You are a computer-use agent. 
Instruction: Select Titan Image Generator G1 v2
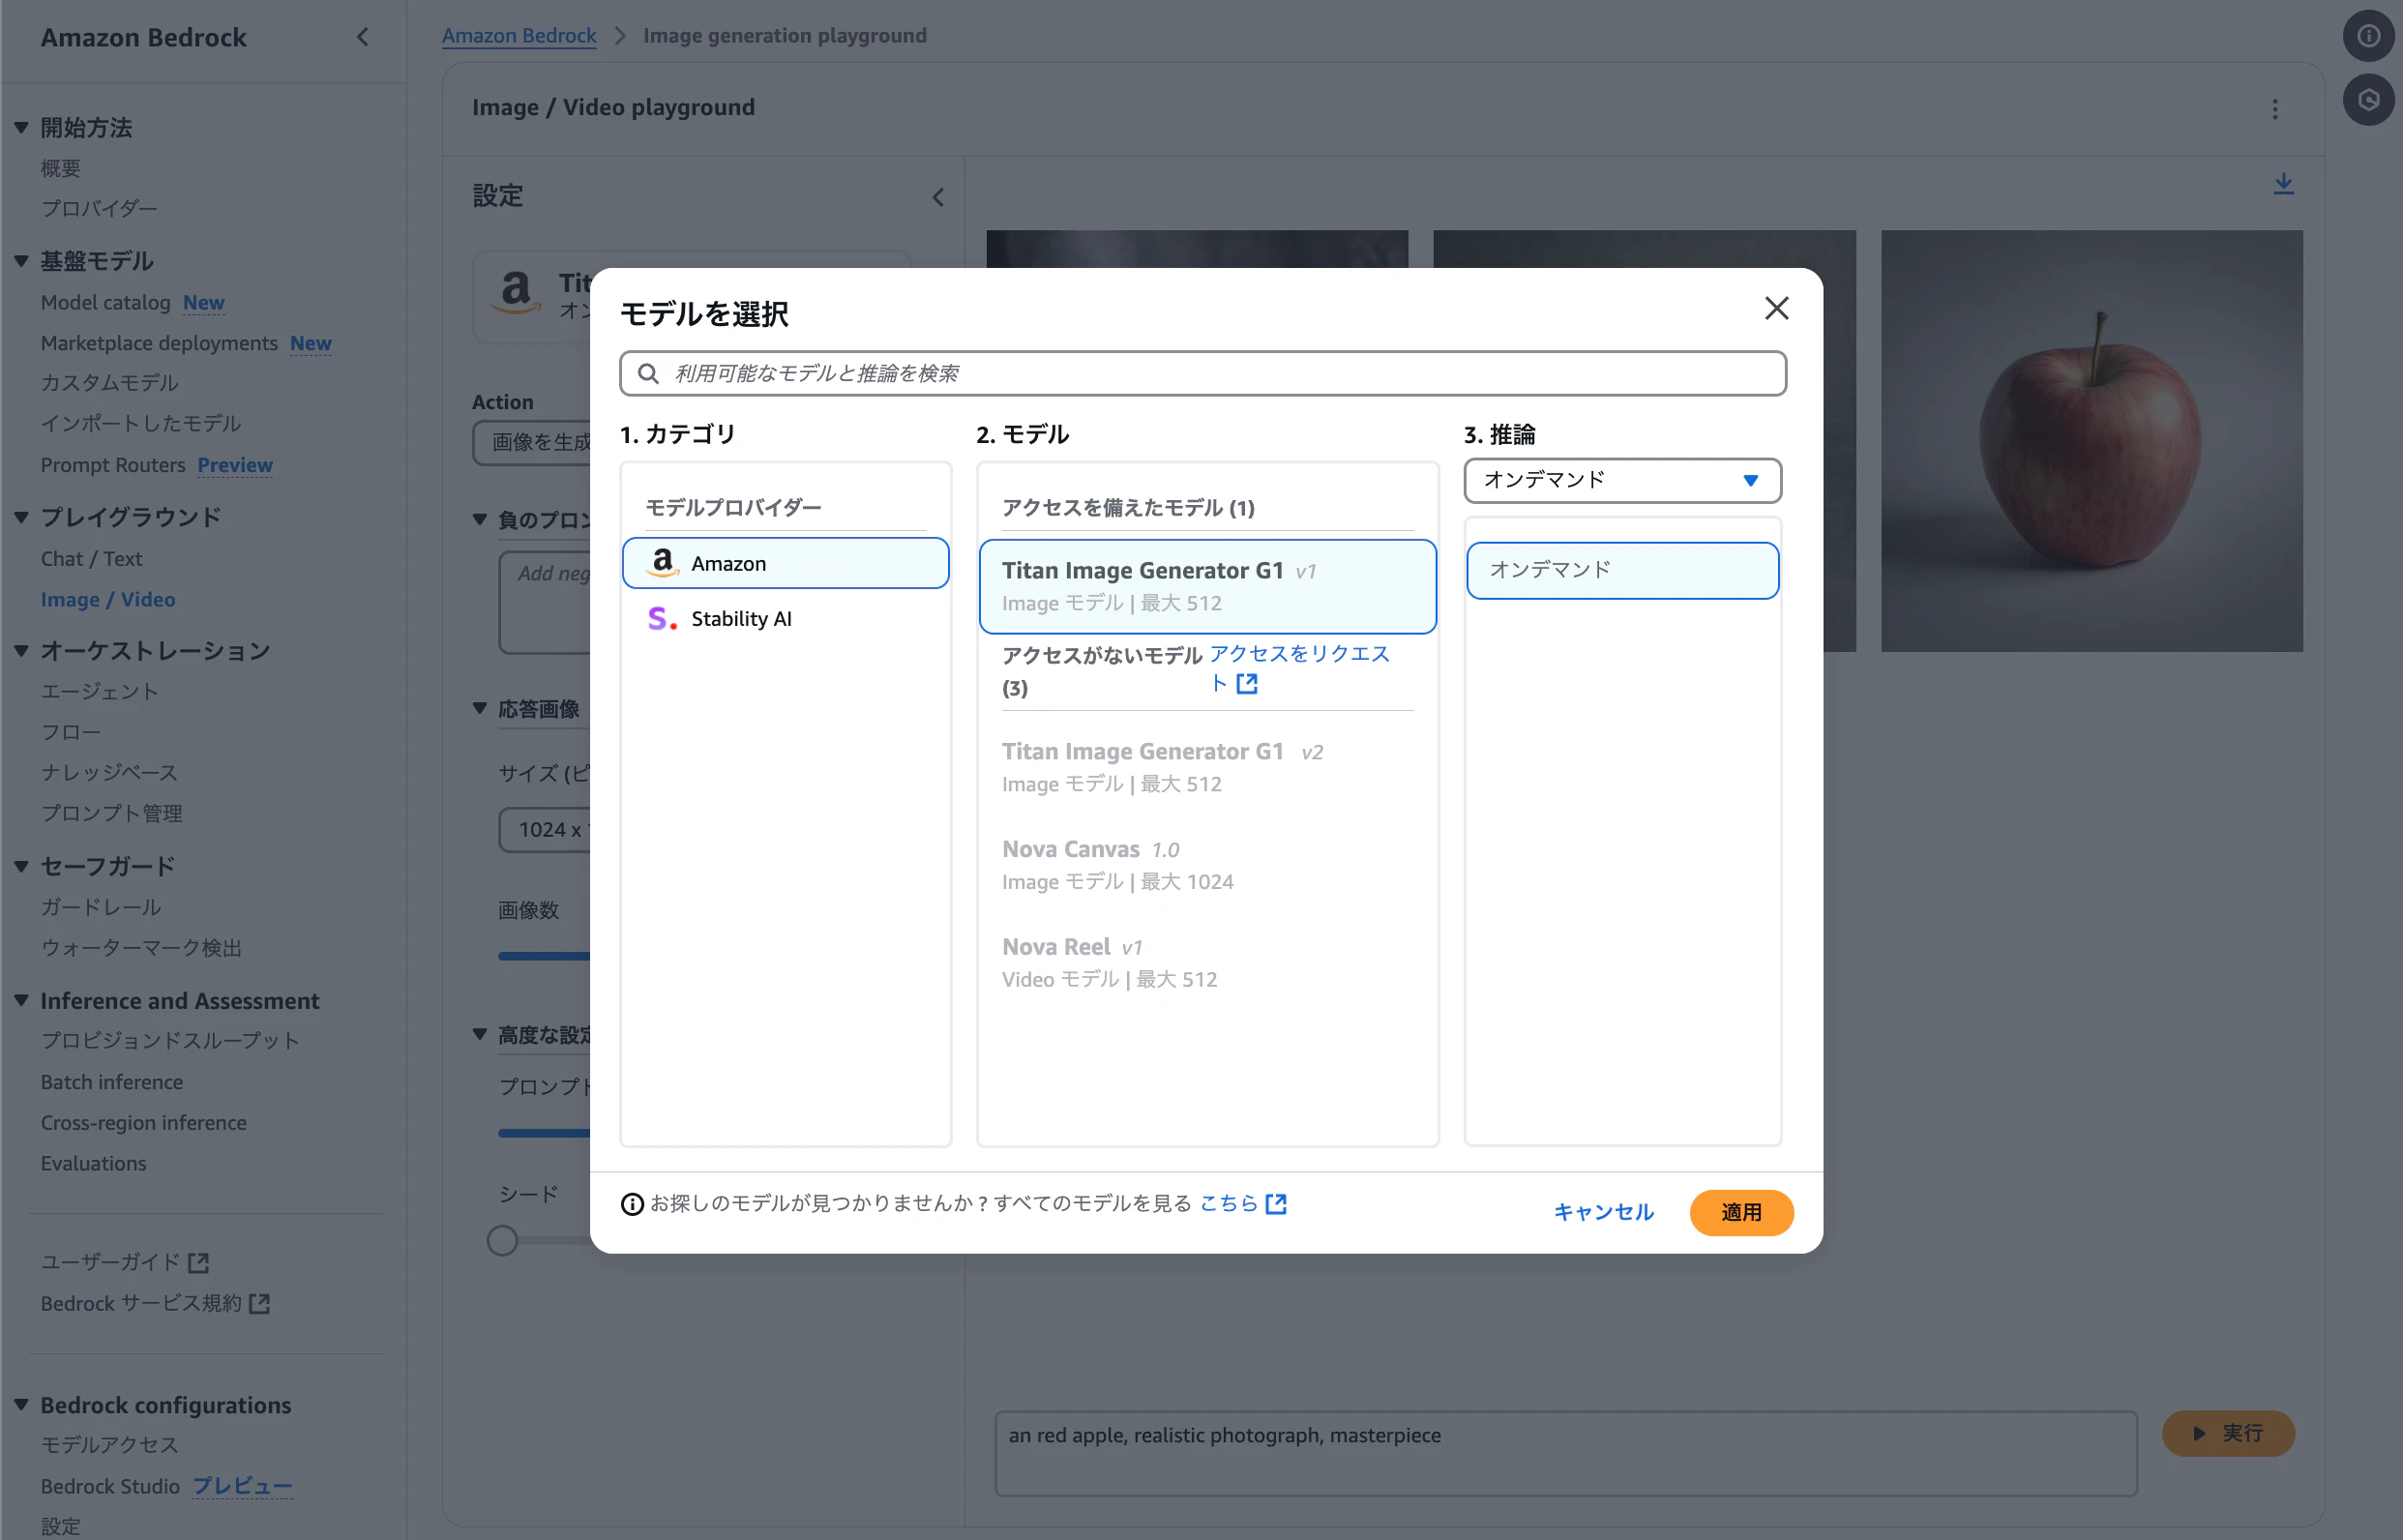point(1207,768)
